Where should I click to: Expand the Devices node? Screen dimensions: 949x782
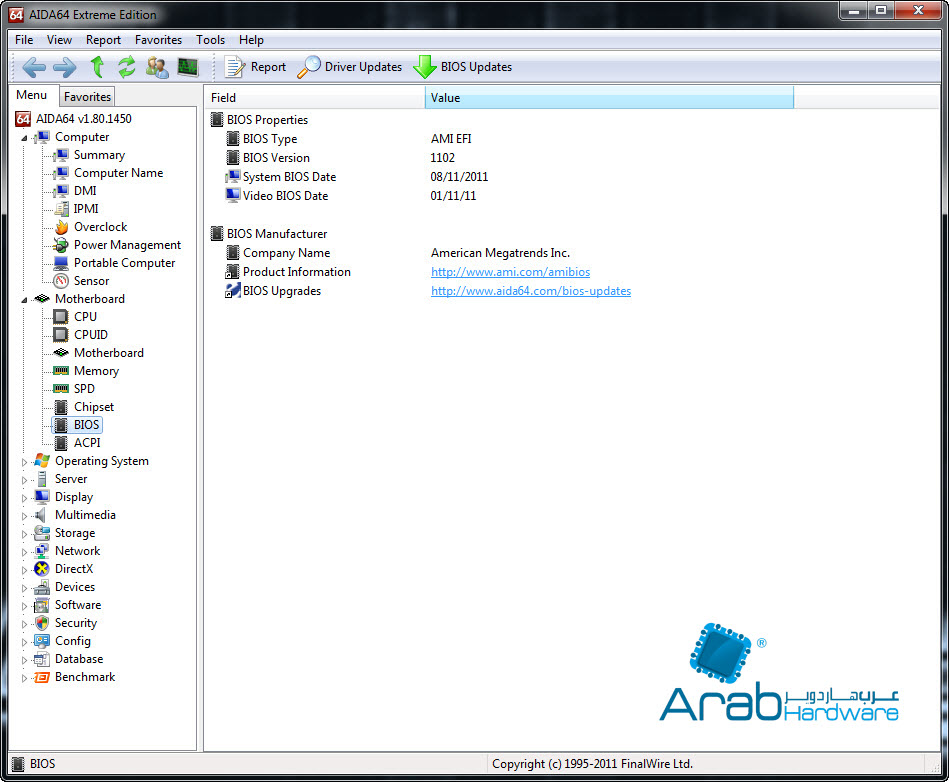pos(24,588)
